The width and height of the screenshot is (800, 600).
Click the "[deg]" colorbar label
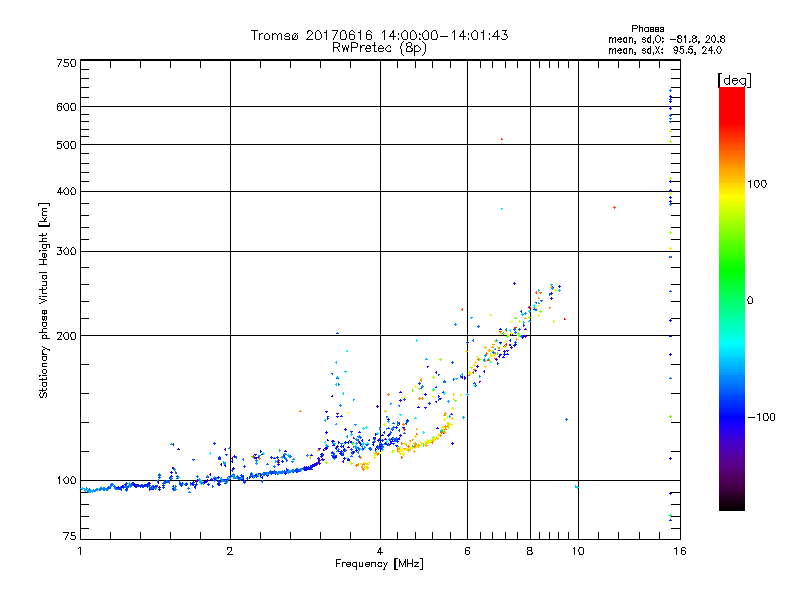click(734, 80)
